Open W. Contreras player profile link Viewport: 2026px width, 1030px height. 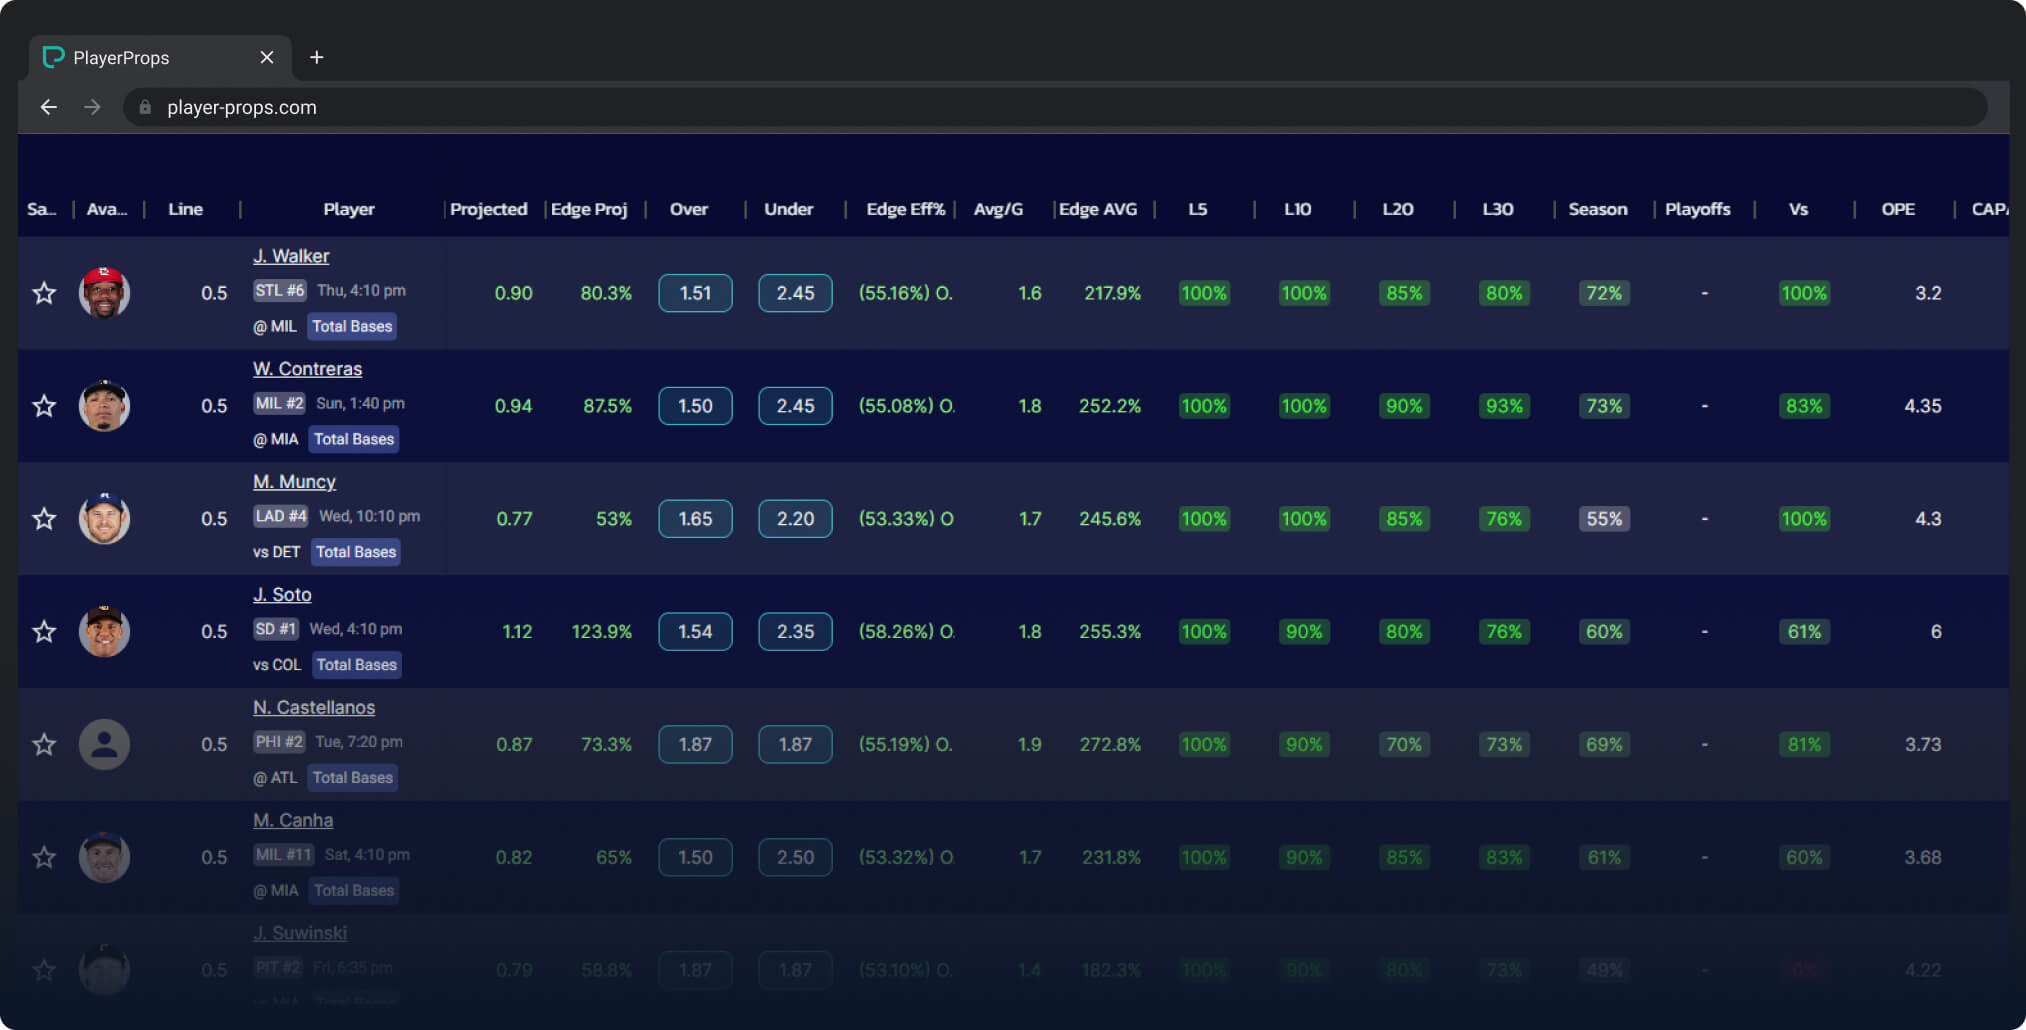point(307,369)
